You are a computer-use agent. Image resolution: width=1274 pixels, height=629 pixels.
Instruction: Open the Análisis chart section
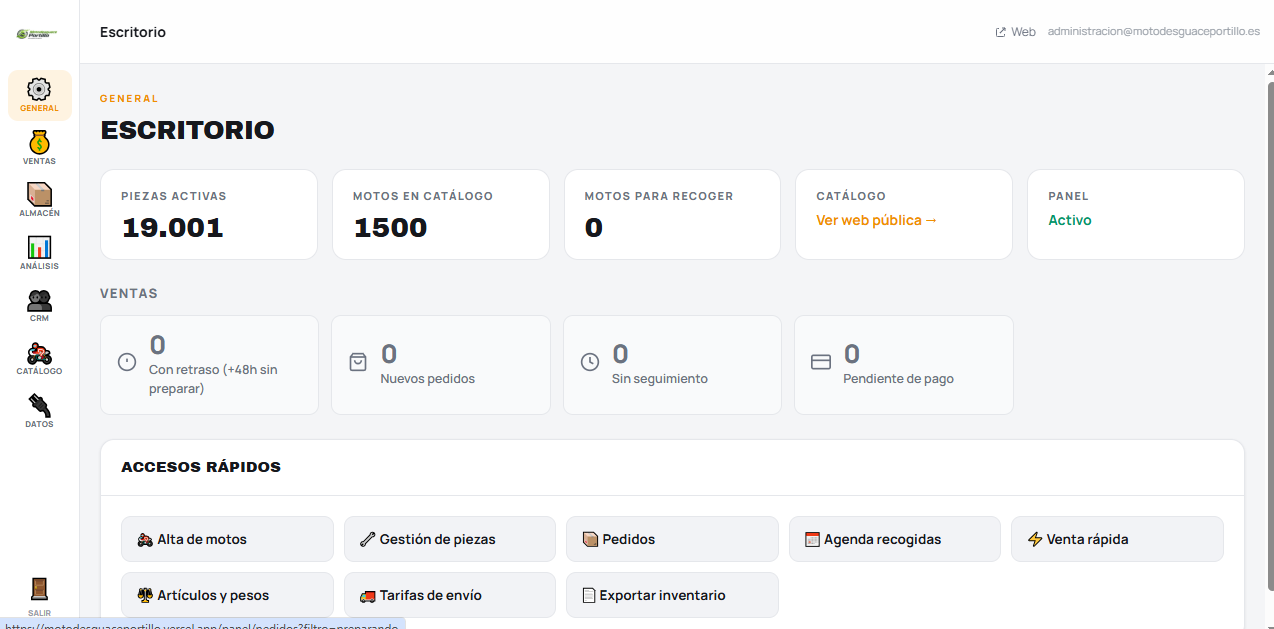pyautogui.click(x=39, y=253)
